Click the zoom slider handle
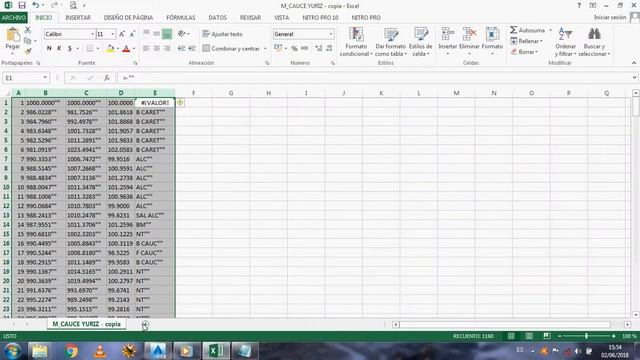The width and height of the screenshot is (640, 360). [x=586, y=336]
